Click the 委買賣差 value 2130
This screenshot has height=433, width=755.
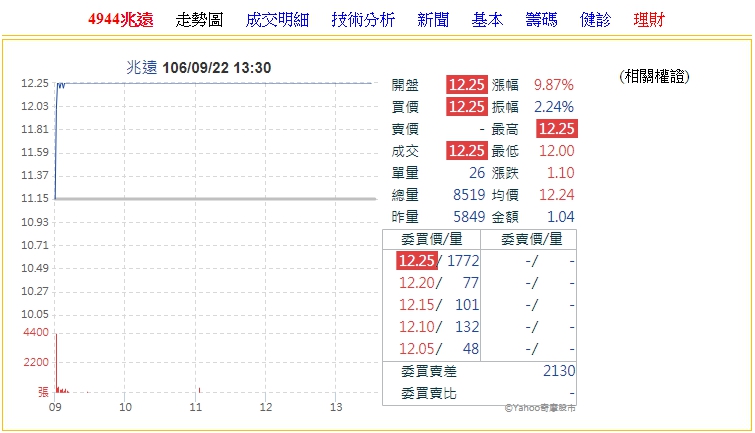559,371
